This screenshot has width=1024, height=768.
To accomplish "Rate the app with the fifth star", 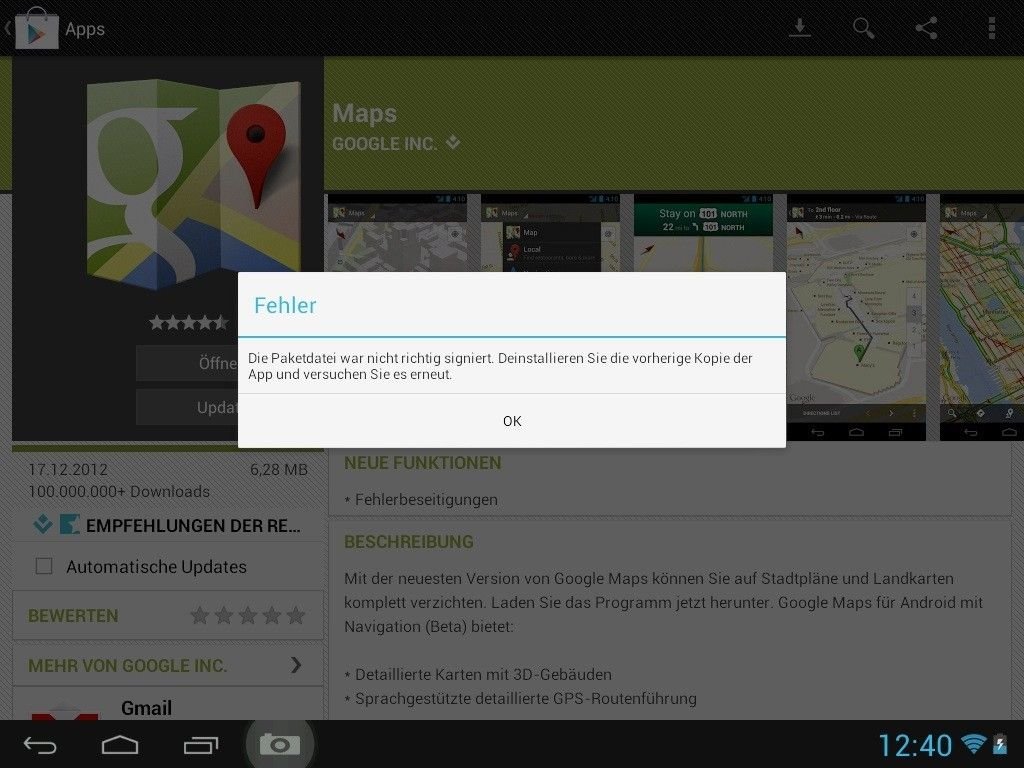I will [x=296, y=615].
